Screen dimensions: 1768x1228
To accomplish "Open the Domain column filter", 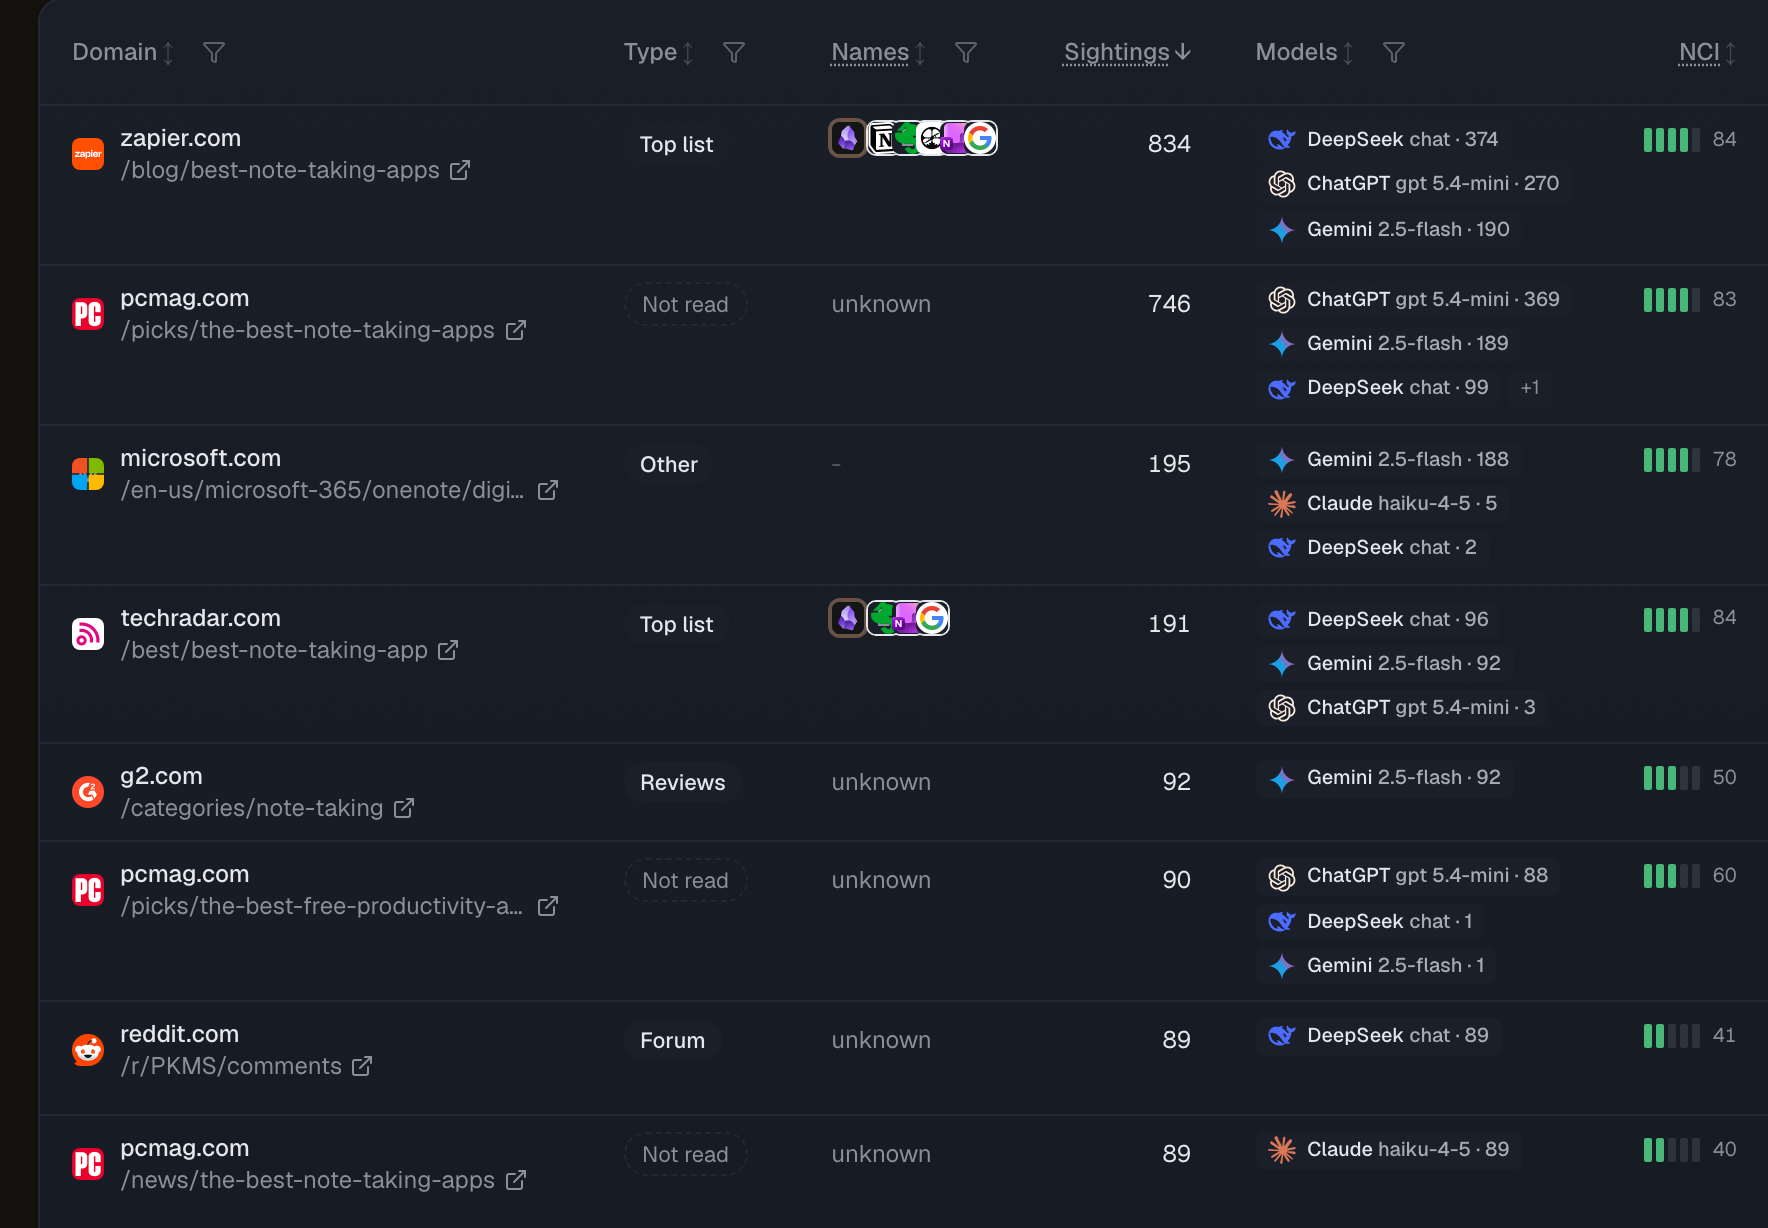I will [x=213, y=52].
